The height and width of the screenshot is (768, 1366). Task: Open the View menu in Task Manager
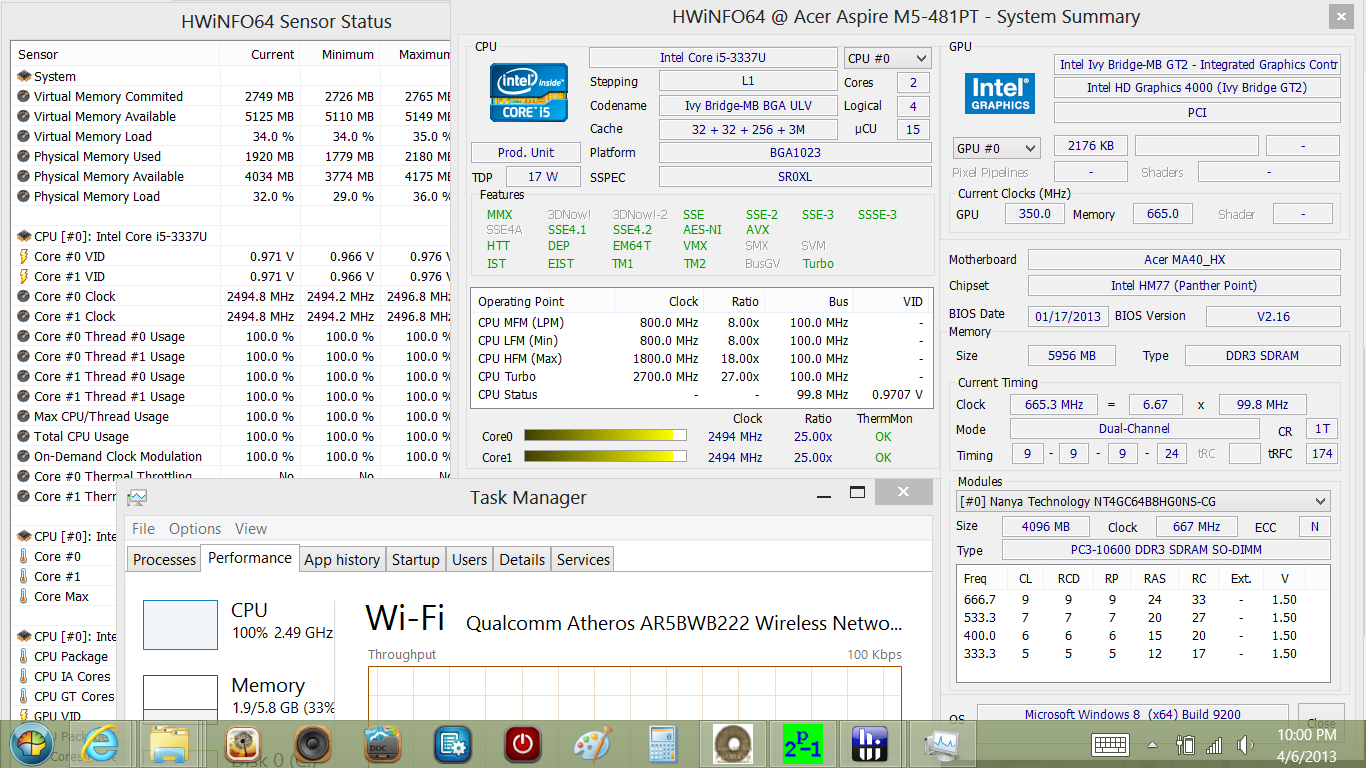[251, 529]
